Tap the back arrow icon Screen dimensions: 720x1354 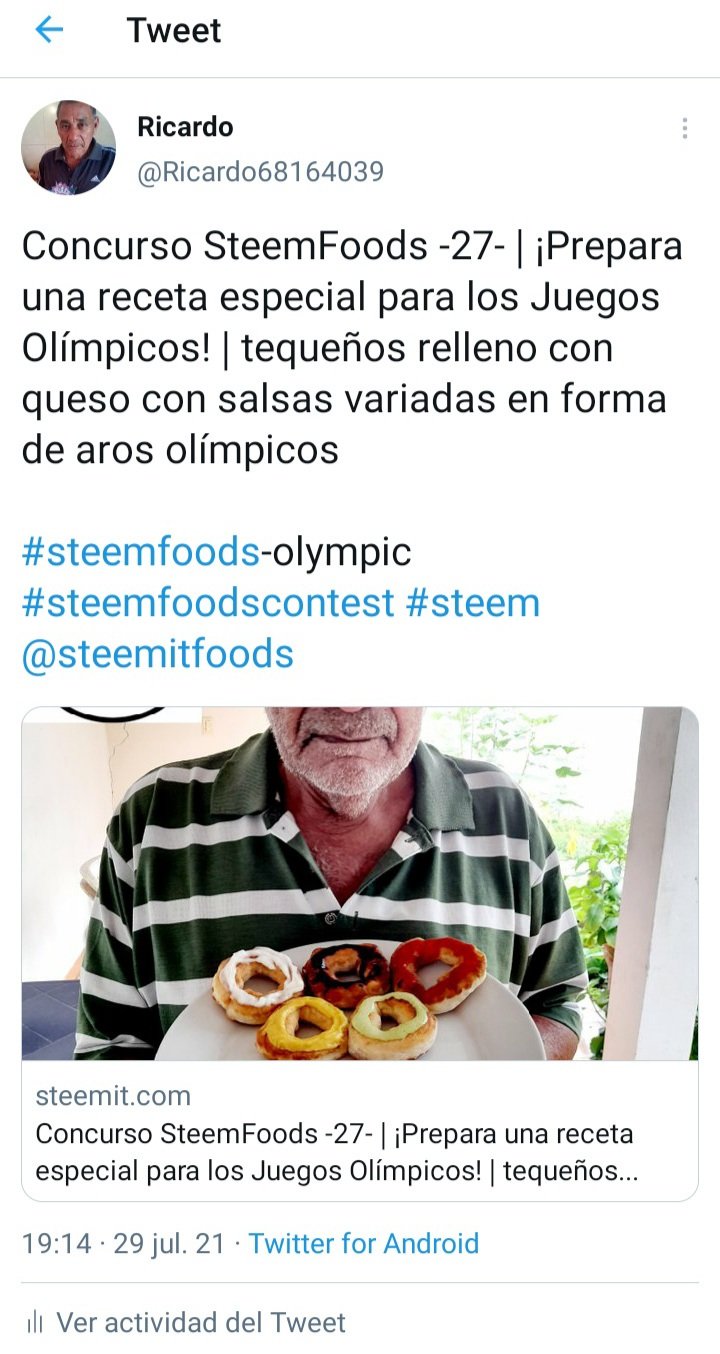(49, 30)
